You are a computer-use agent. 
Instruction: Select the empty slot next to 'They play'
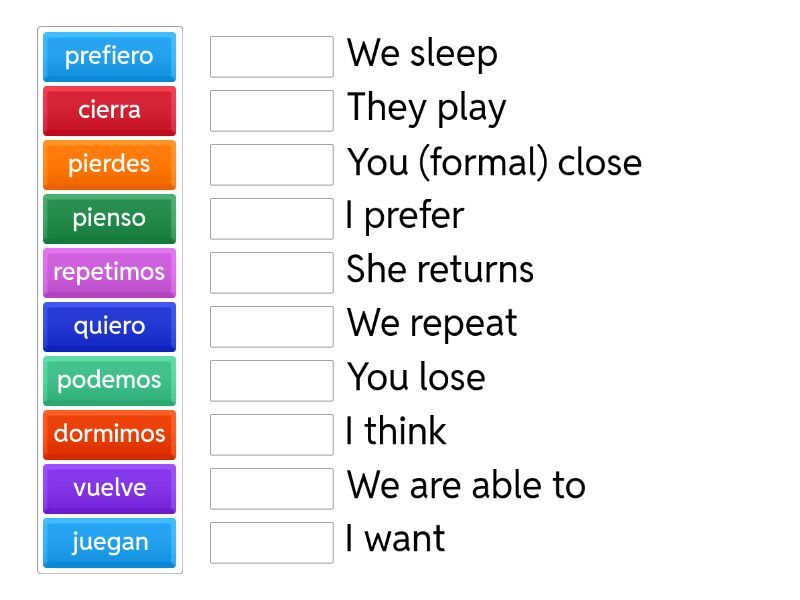coord(271,111)
